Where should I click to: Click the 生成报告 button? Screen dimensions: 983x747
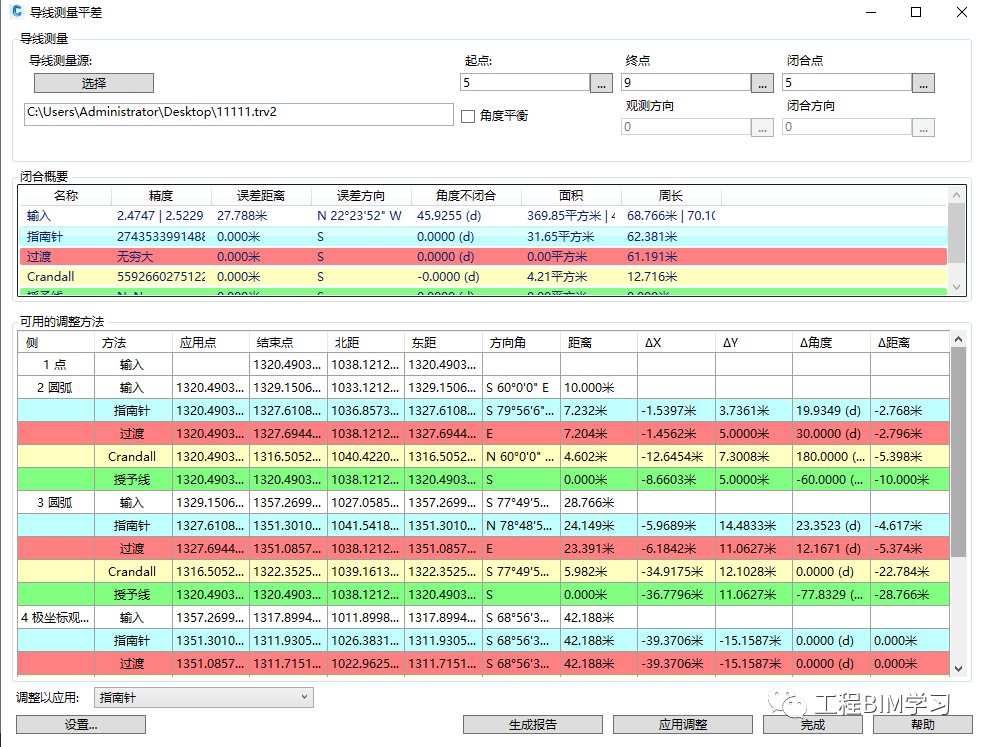click(533, 724)
